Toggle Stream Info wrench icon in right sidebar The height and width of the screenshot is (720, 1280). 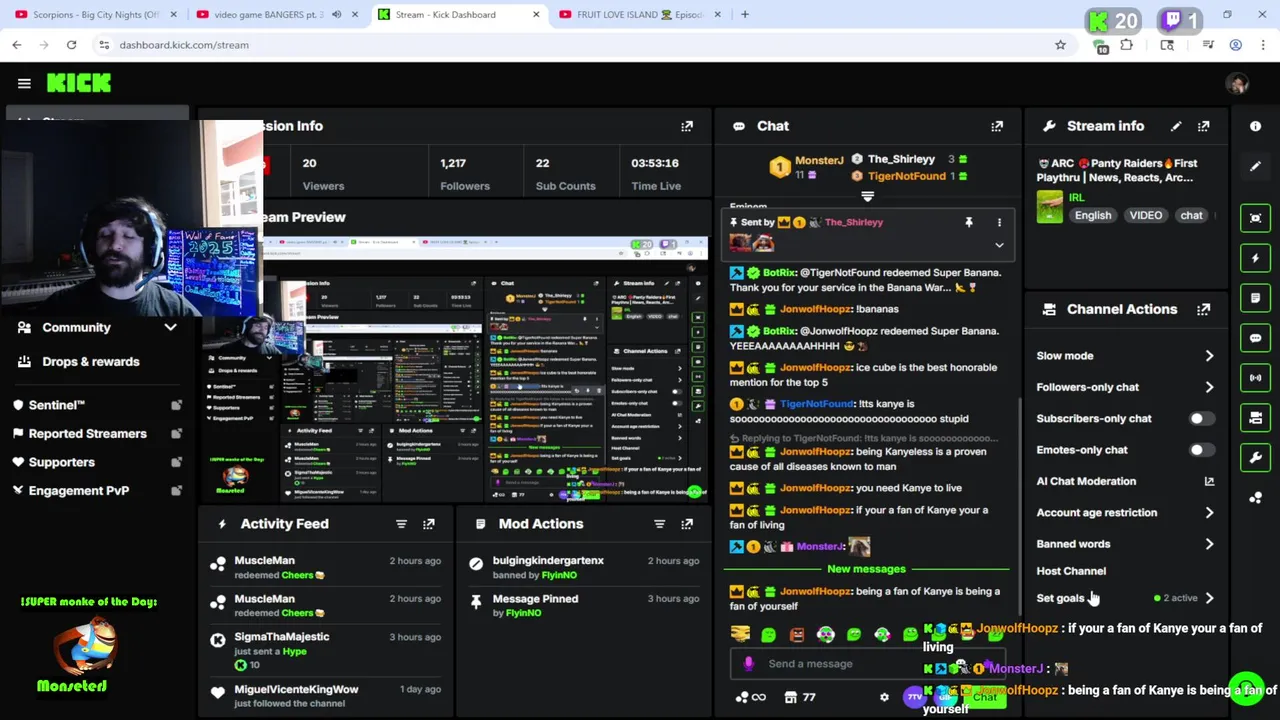(x=1255, y=458)
